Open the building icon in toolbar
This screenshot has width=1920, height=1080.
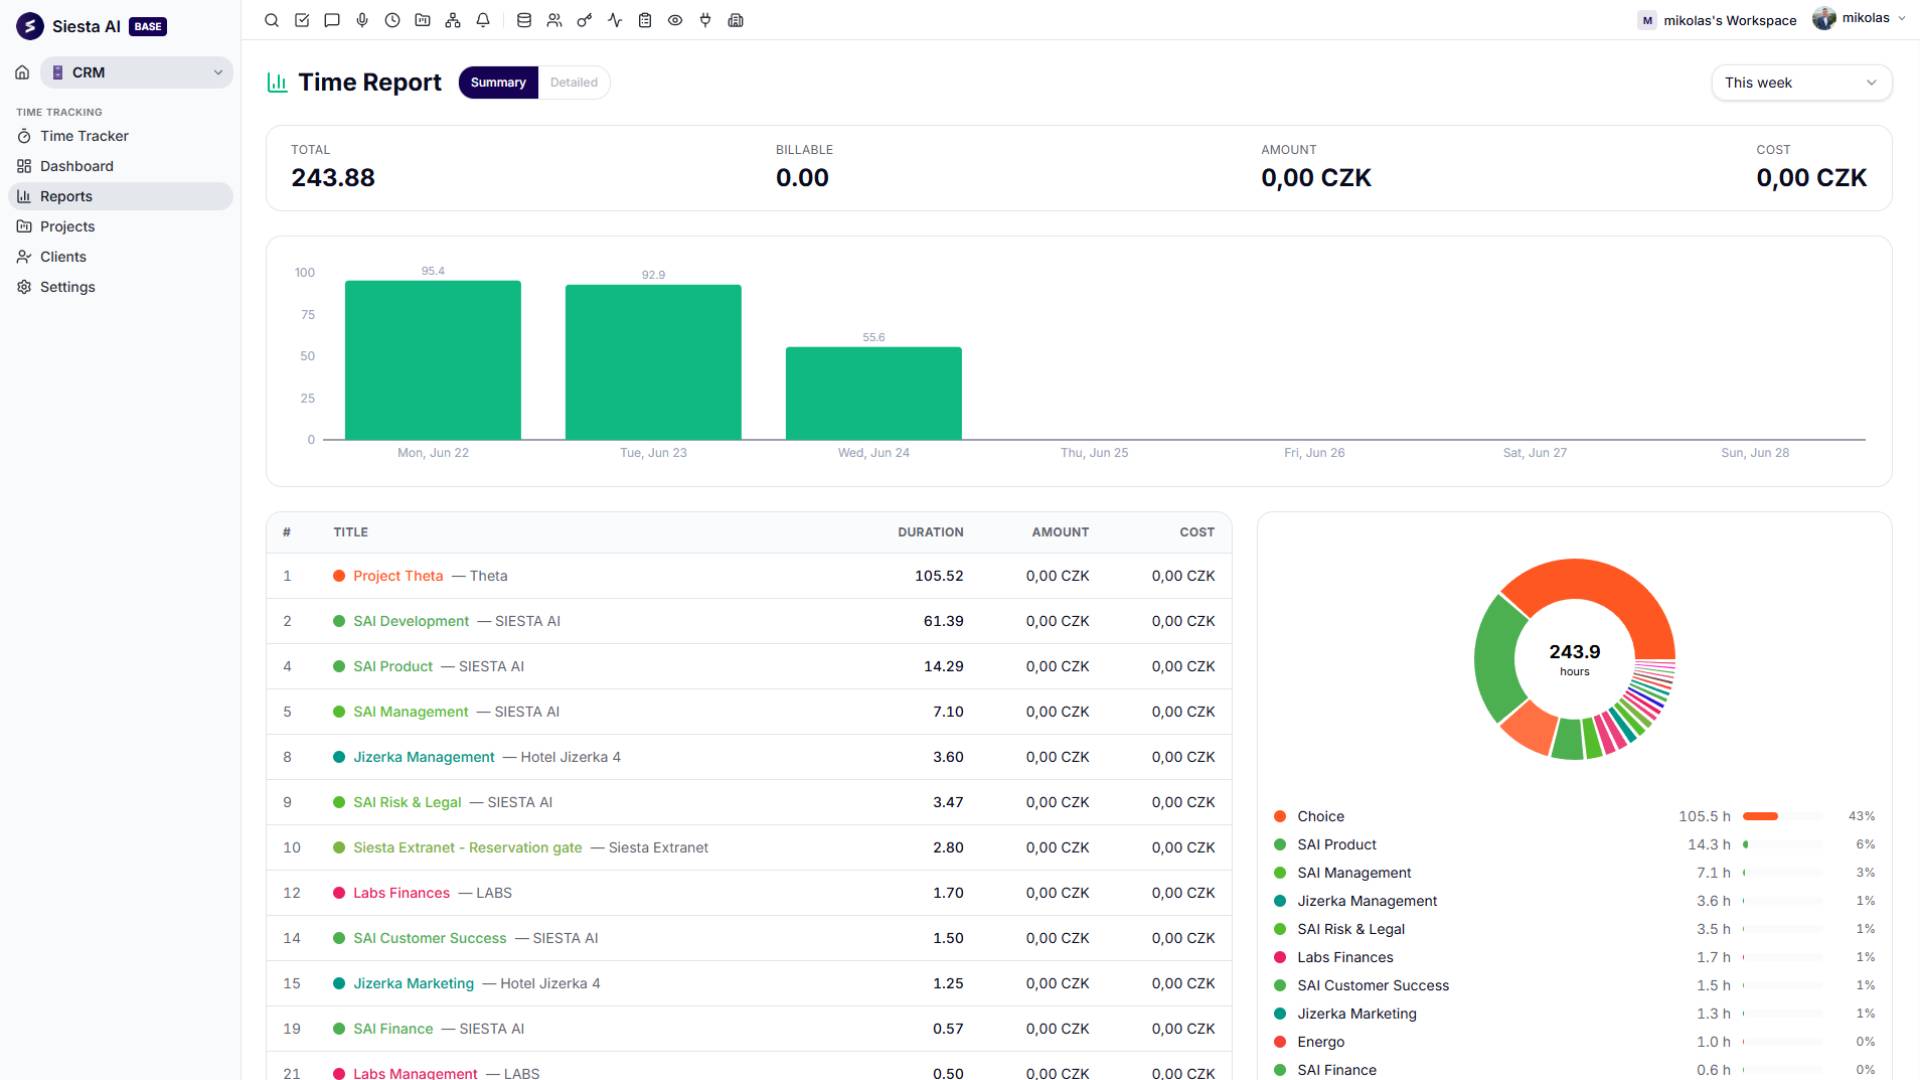click(x=736, y=20)
